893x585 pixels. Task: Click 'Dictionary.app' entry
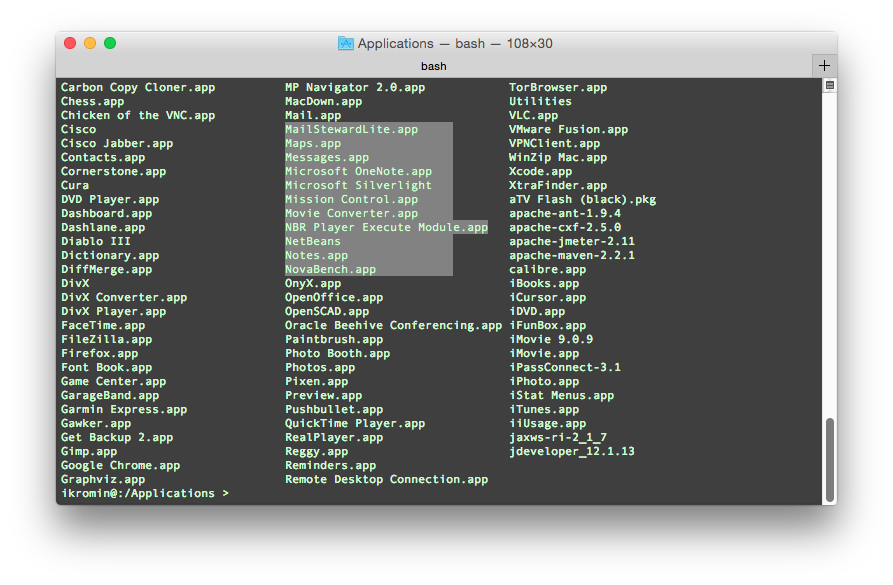[110, 256]
